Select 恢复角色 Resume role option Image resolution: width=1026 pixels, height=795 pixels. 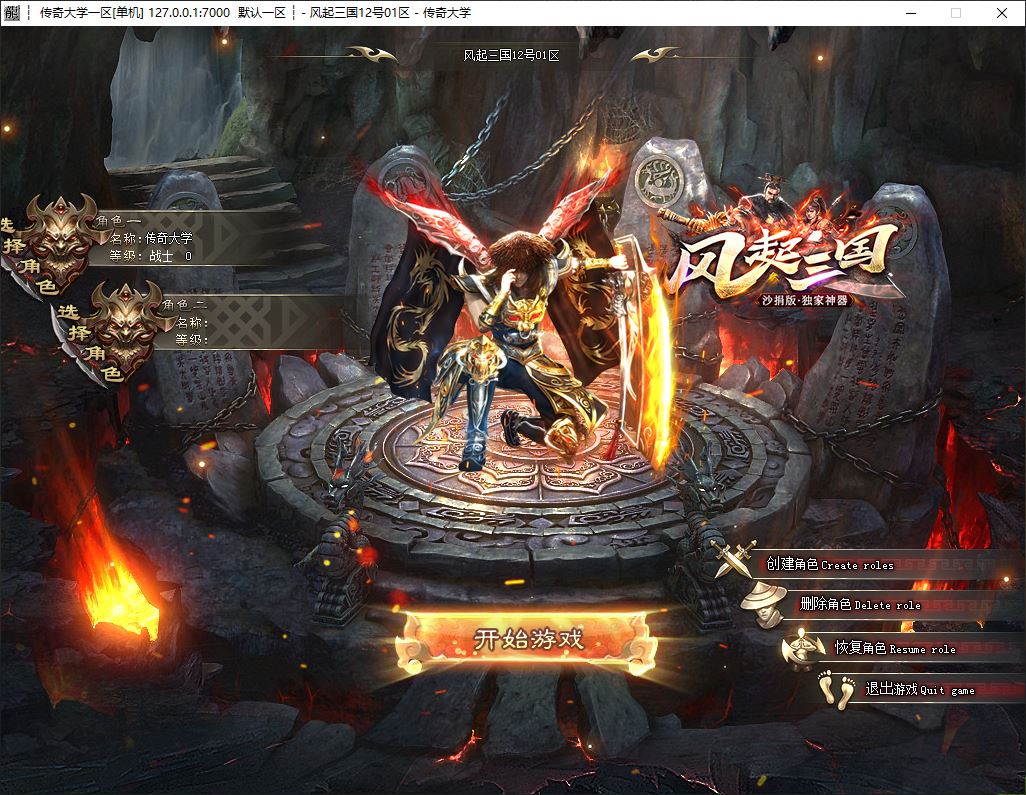(895, 648)
